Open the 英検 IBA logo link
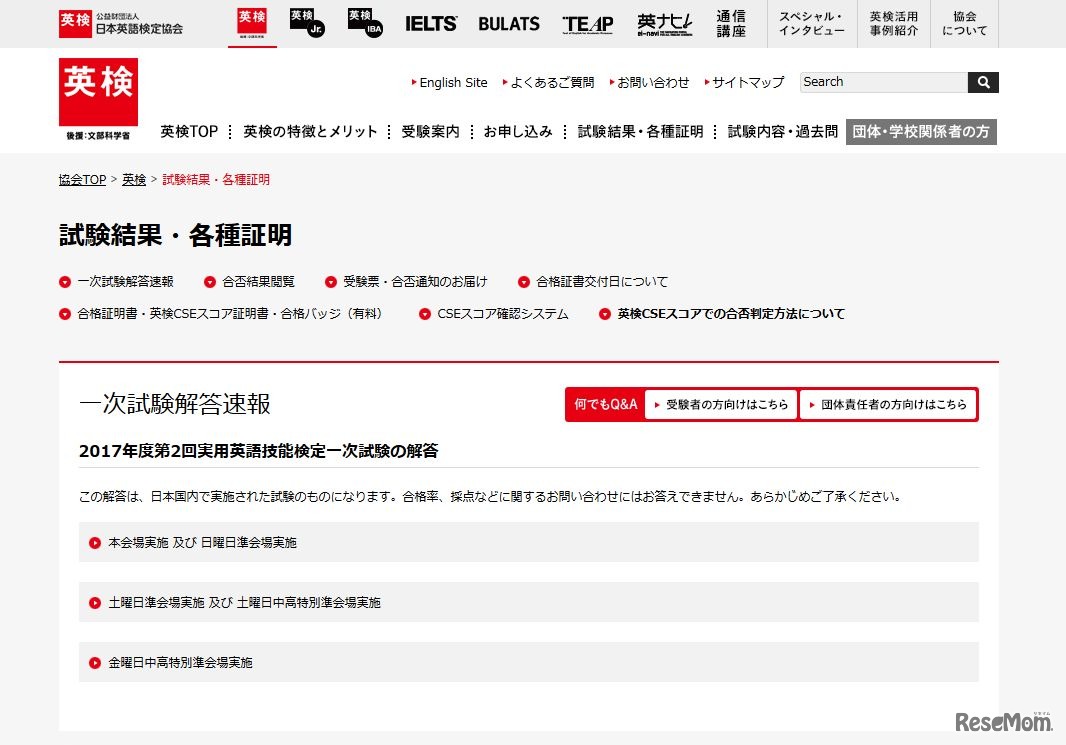 pyautogui.click(x=365, y=23)
